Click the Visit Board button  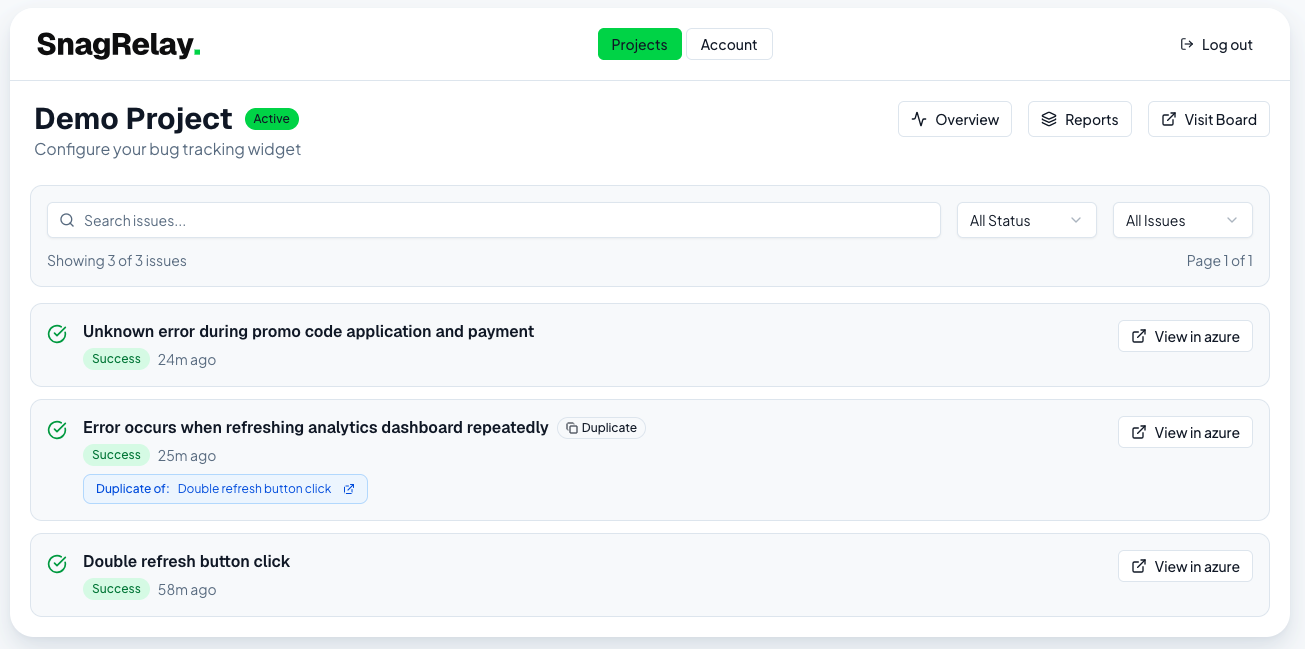coord(1209,119)
